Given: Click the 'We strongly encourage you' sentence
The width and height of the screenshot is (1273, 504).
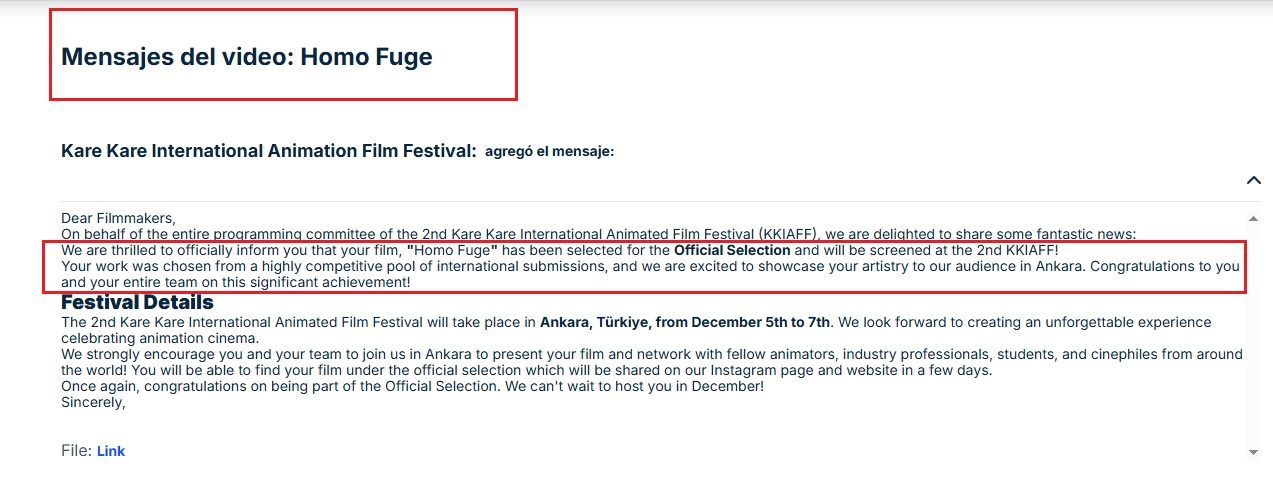Looking at the screenshot, I should click(400, 355).
